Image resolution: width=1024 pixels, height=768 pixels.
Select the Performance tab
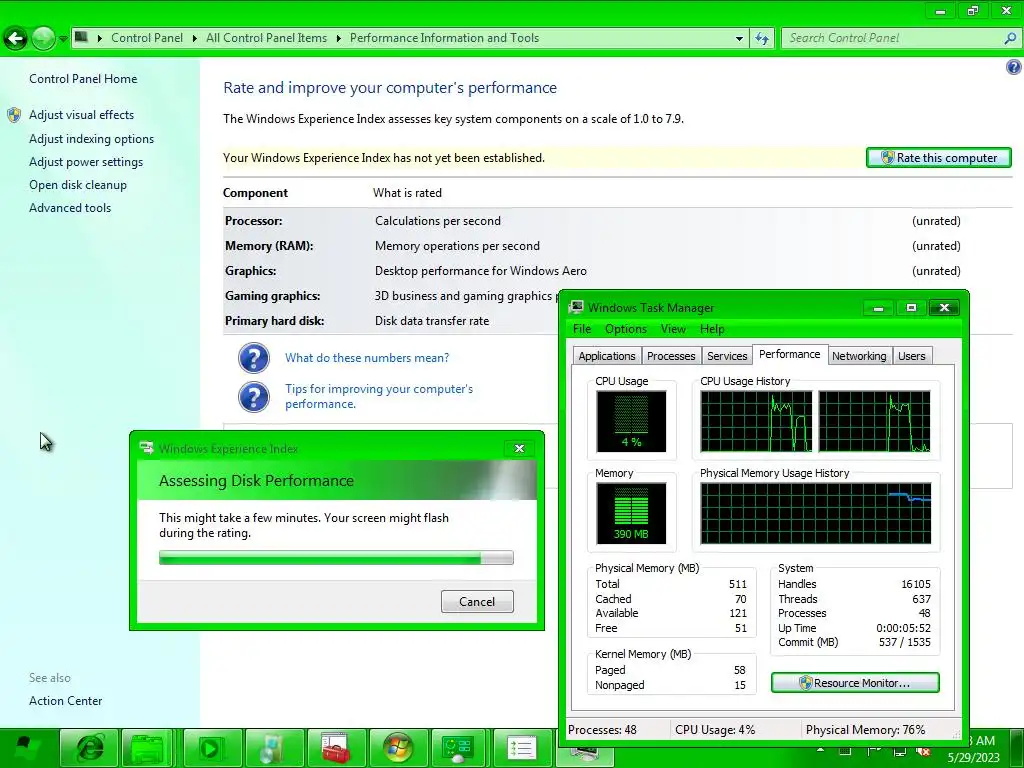790,354
